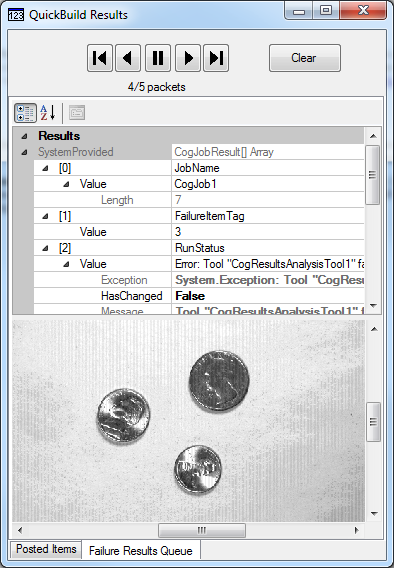This screenshot has height=568, width=394.
Task: Step forward to next packet
Action: (188, 58)
